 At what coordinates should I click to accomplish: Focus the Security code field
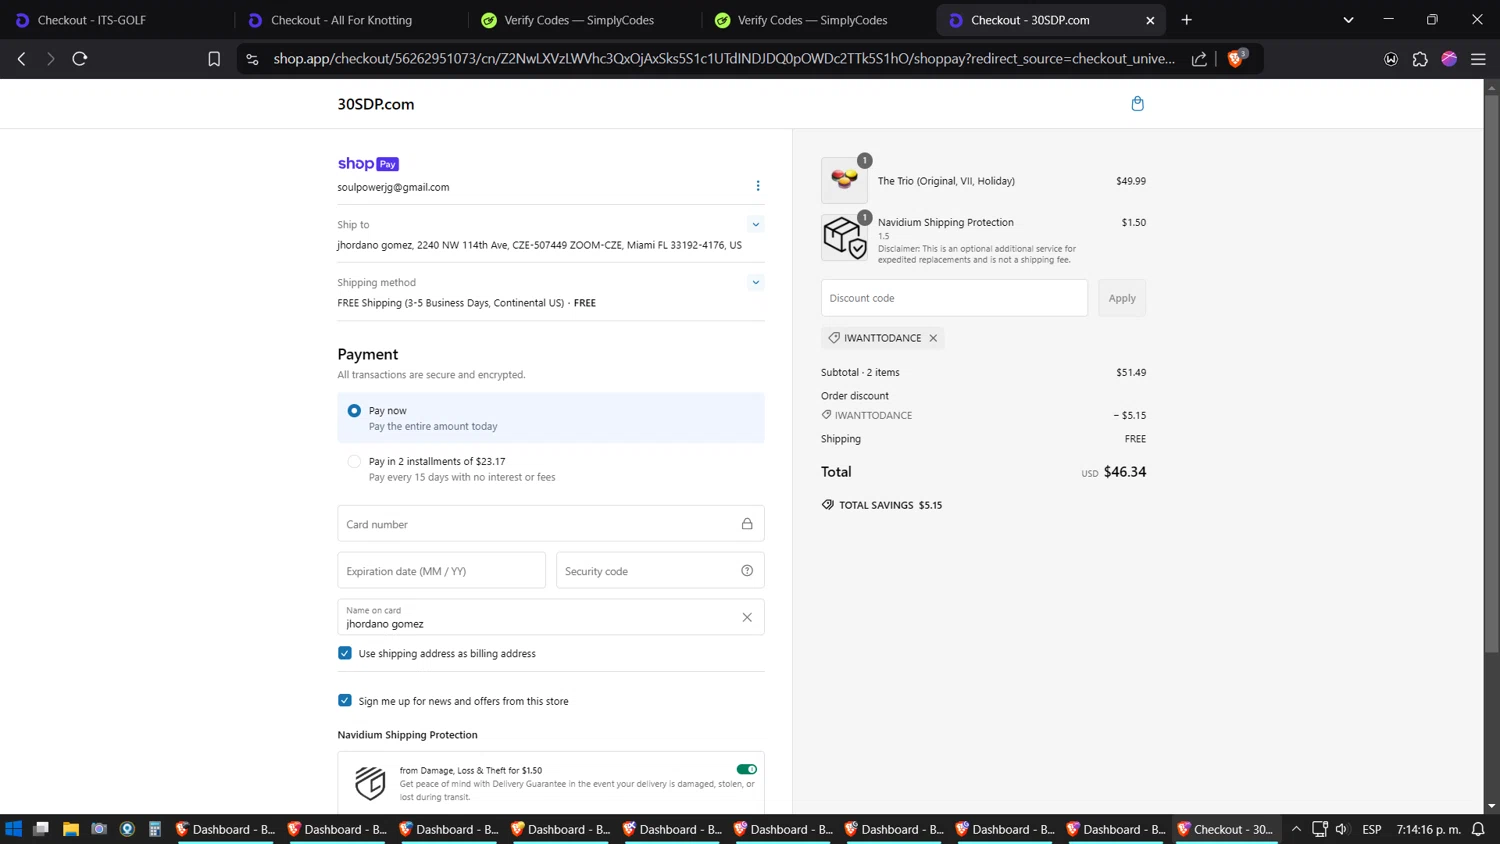pos(660,571)
